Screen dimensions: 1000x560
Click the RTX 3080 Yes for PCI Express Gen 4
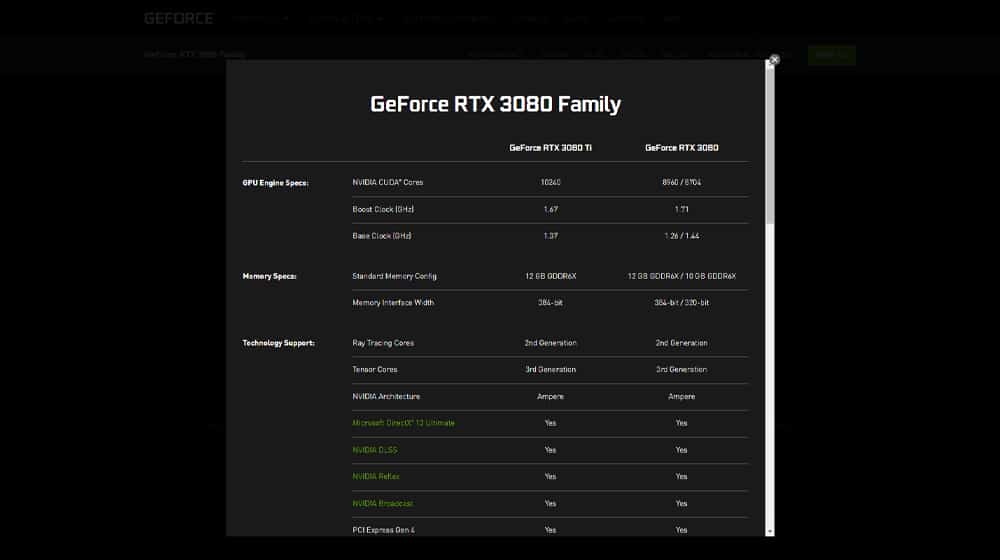click(x=682, y=530)
